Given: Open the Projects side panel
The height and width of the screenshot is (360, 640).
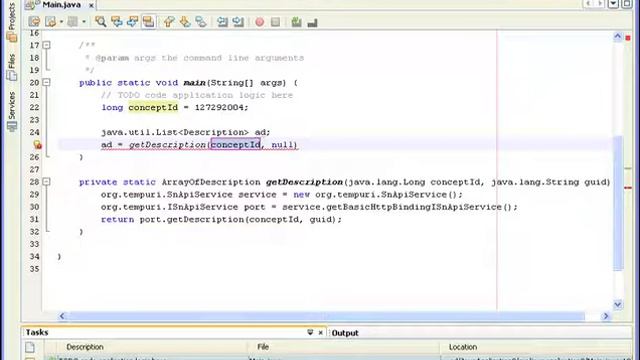Looking at the screenshot, I should click(x=12, y=22).
